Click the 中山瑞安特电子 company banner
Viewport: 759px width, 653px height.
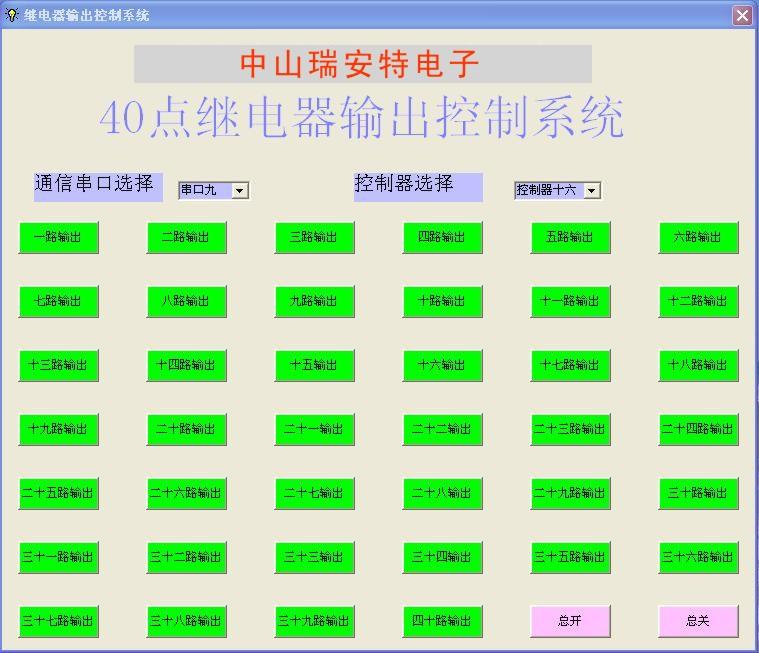tap(363, 64)
